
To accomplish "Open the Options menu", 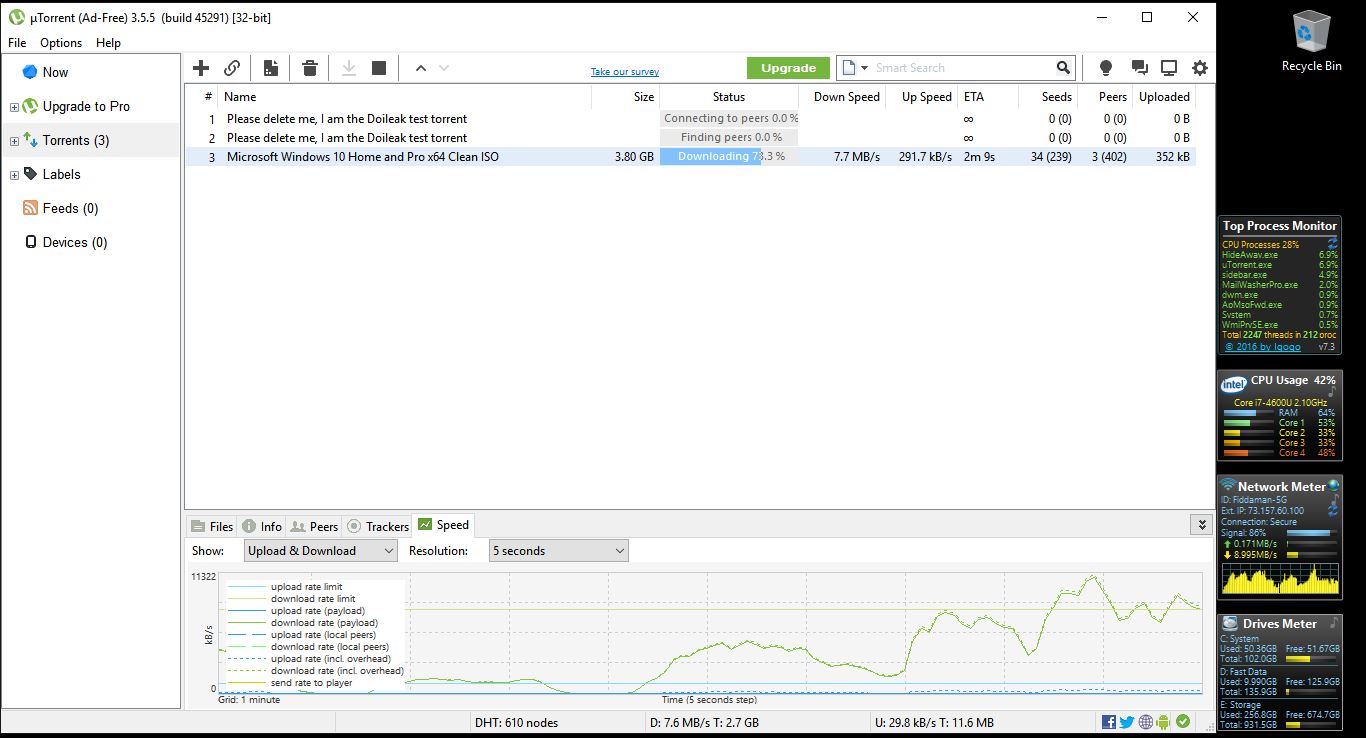I will pos(61,43).
